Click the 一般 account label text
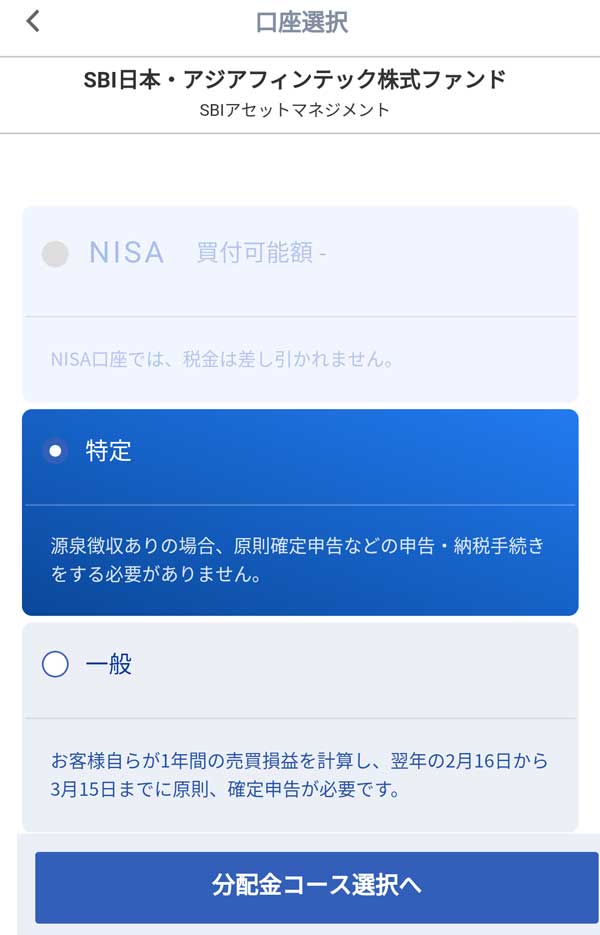This screenshot has width=600, height=935. 108,664
